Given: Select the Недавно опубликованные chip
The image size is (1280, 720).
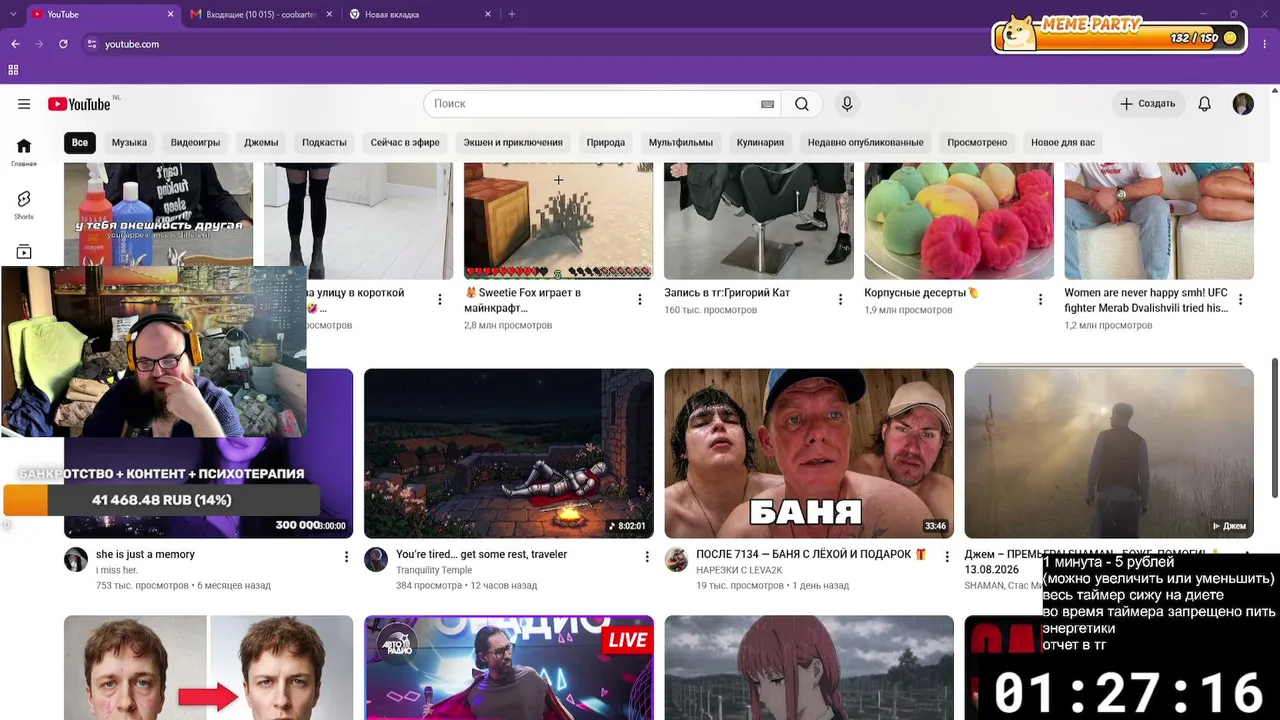Looking at the screenshot, I should (866, 143).
